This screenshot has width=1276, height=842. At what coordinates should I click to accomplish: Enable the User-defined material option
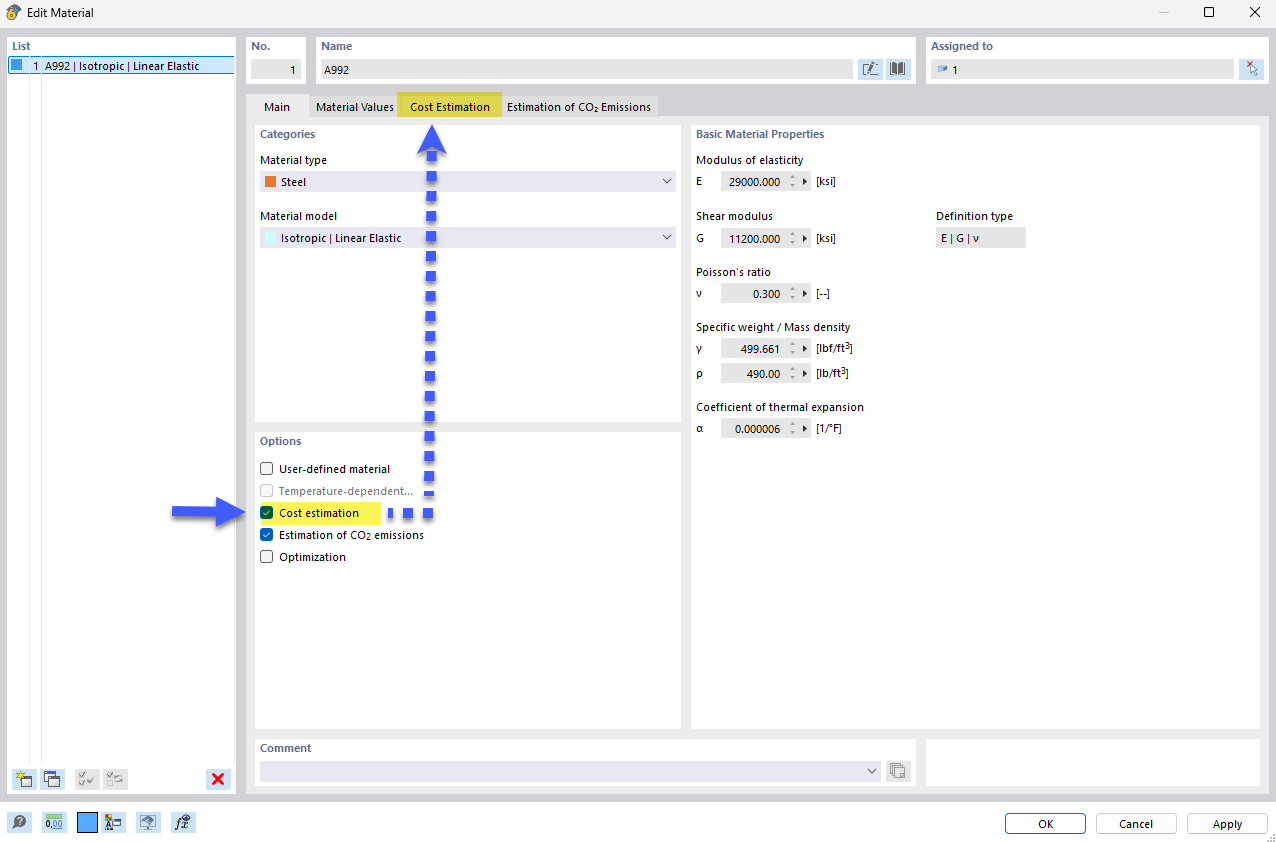(x=266, y=468)
